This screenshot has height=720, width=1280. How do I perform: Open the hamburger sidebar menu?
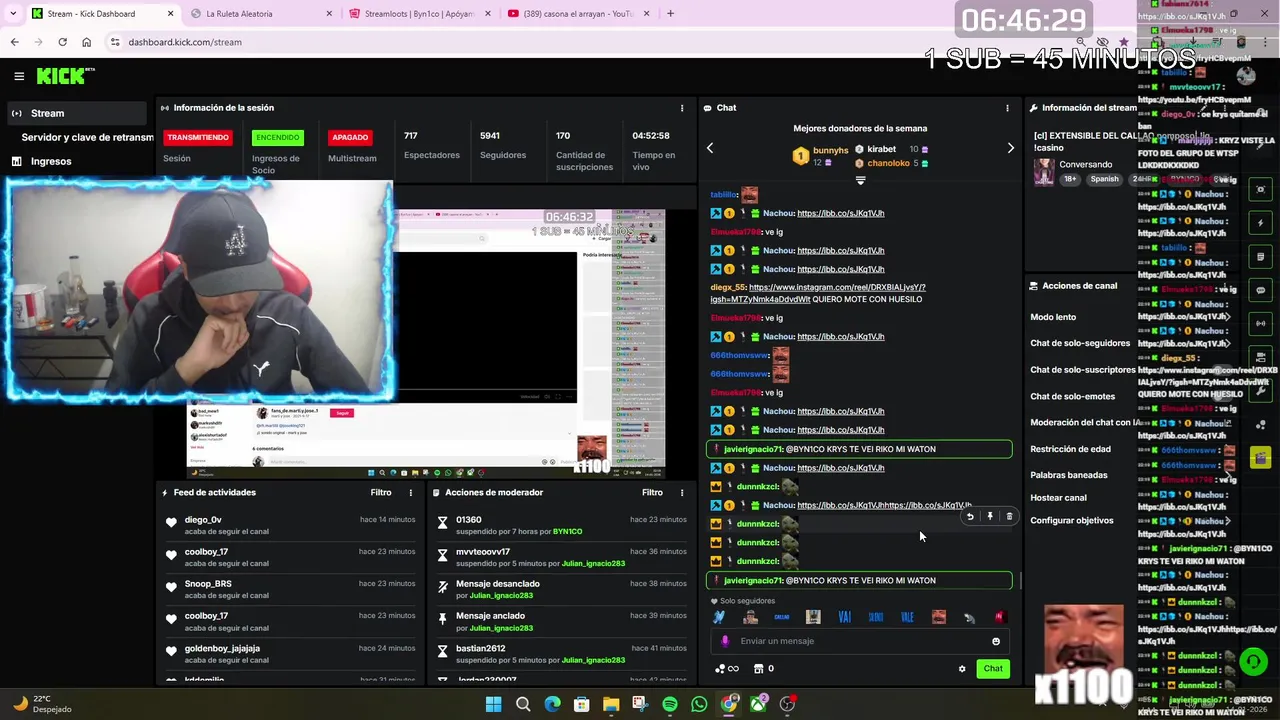click(x=19, y=76)
